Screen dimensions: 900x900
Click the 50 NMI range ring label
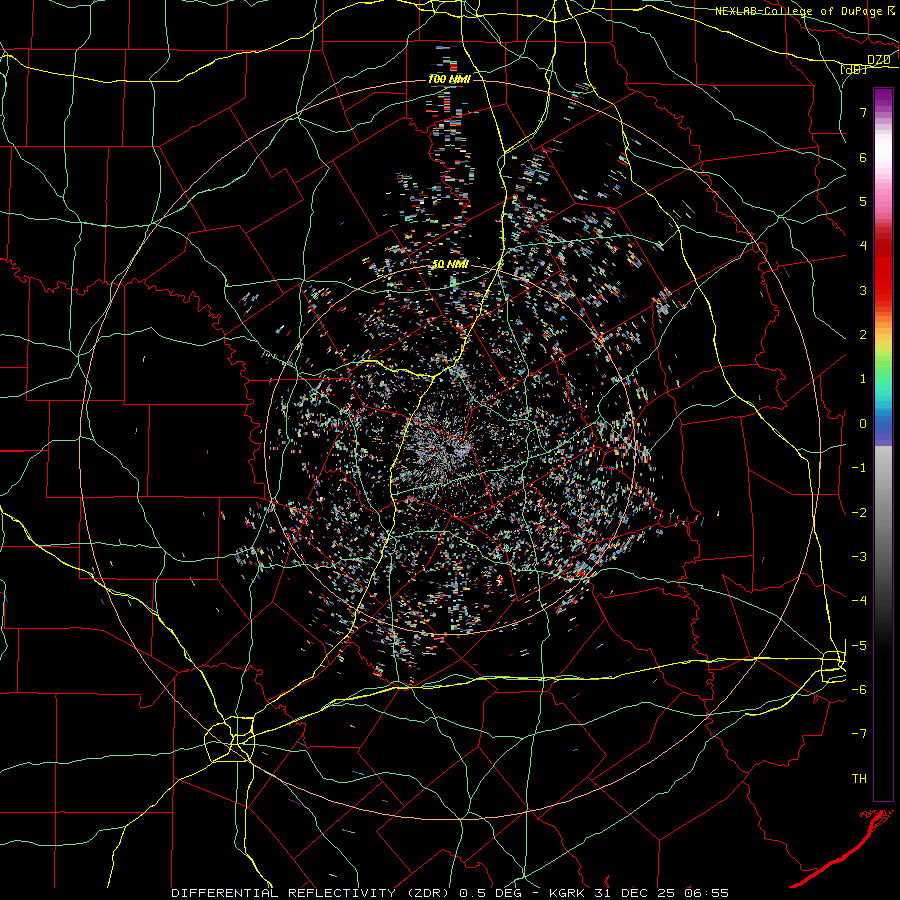click(x=450, y=264)
